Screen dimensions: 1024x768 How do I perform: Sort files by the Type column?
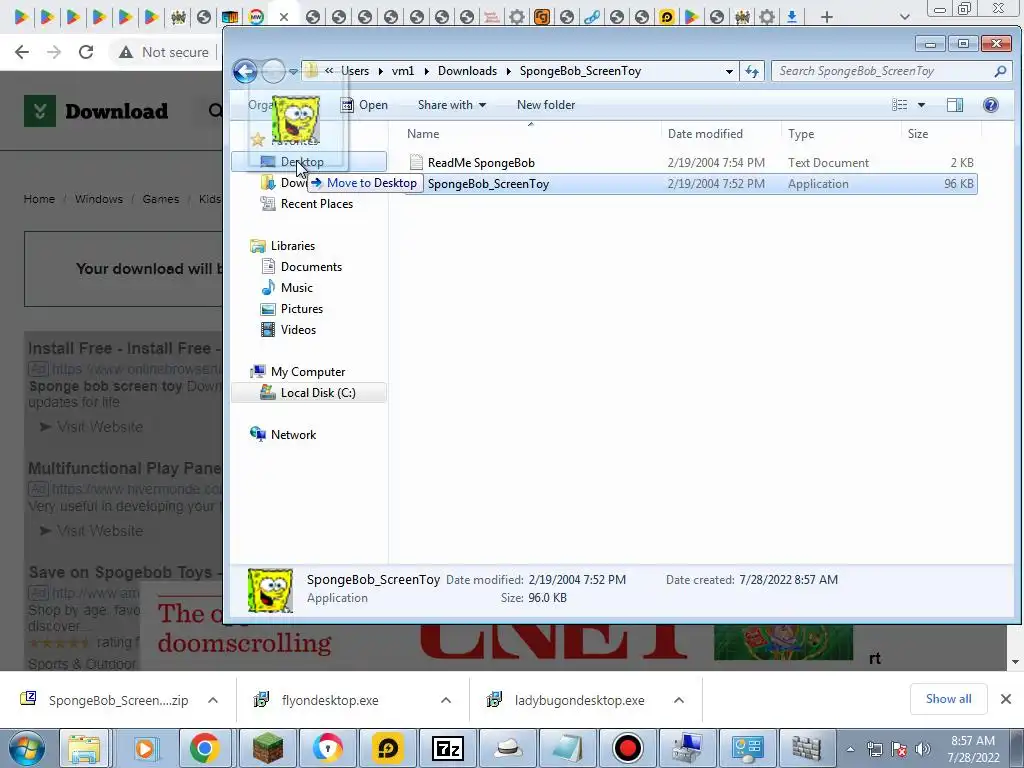click(801, 134)
